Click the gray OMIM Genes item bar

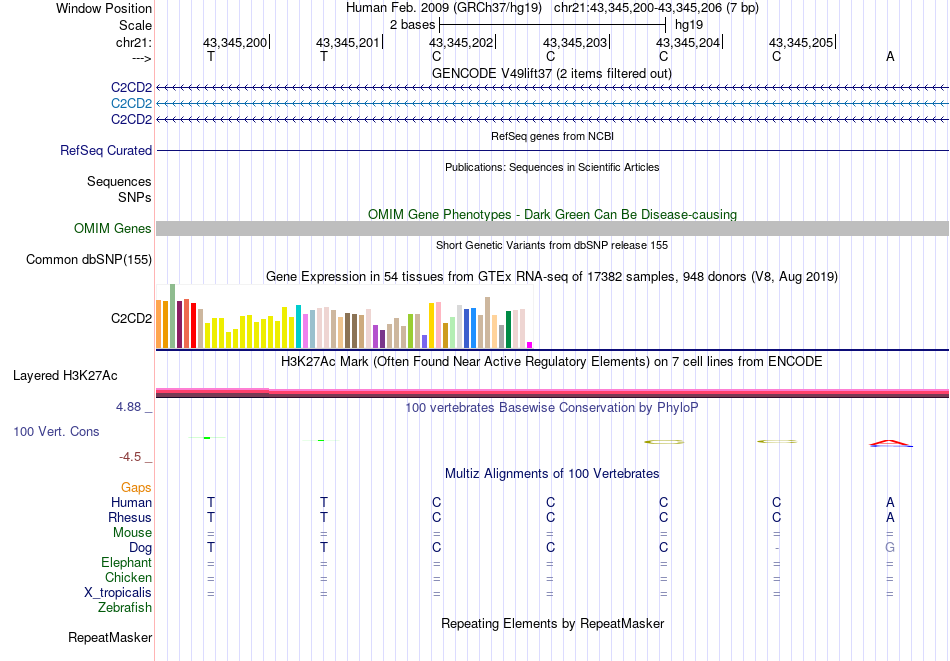(x=553, y=228)
